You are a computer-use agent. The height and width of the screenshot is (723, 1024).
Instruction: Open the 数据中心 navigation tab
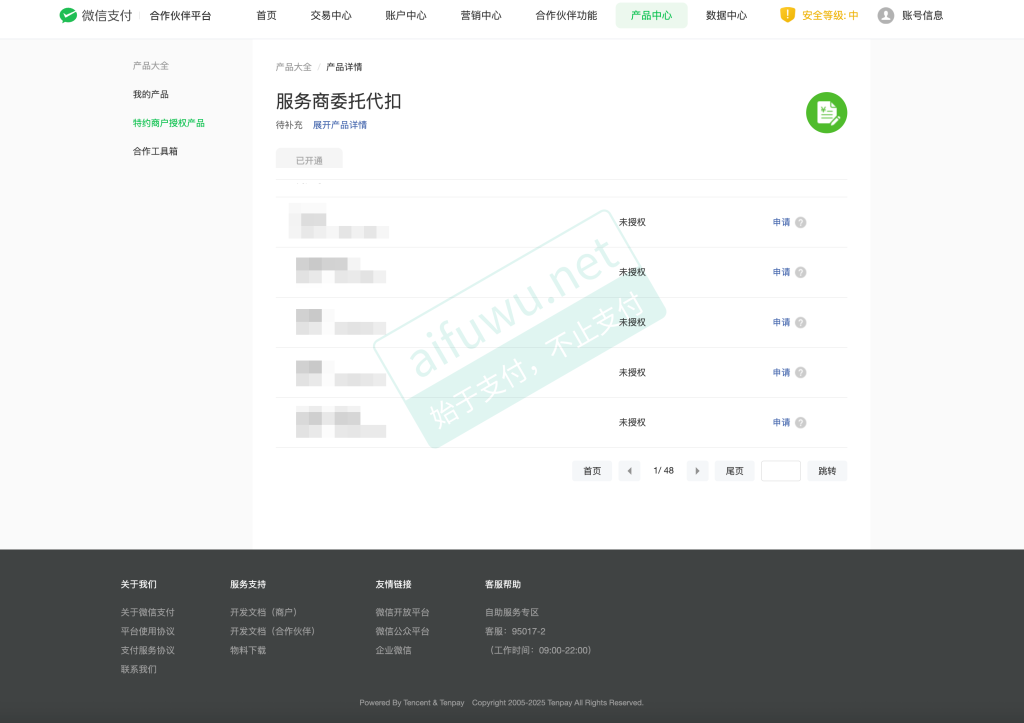[x=726, y=16]
